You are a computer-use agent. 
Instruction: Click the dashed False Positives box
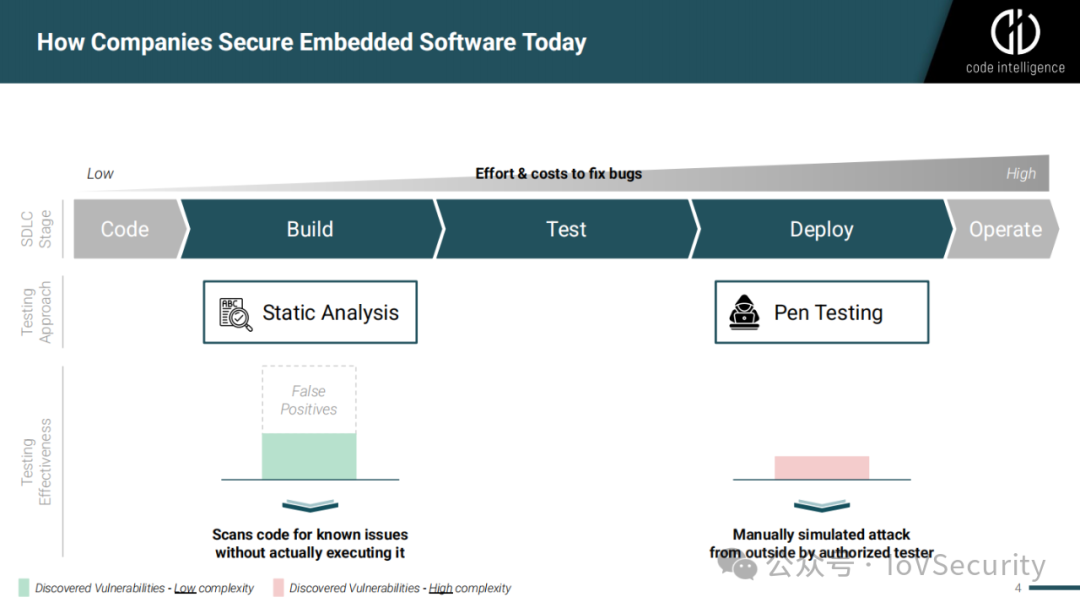pyautogui.click(x=309, y=399)
